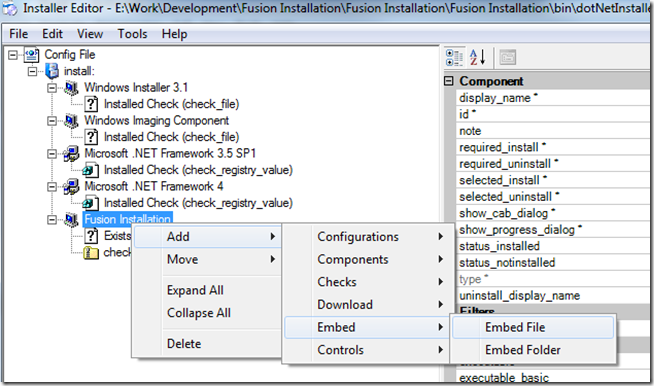Click the install node icon
Viewport: 654px width, 386px height.
[52, 71]
